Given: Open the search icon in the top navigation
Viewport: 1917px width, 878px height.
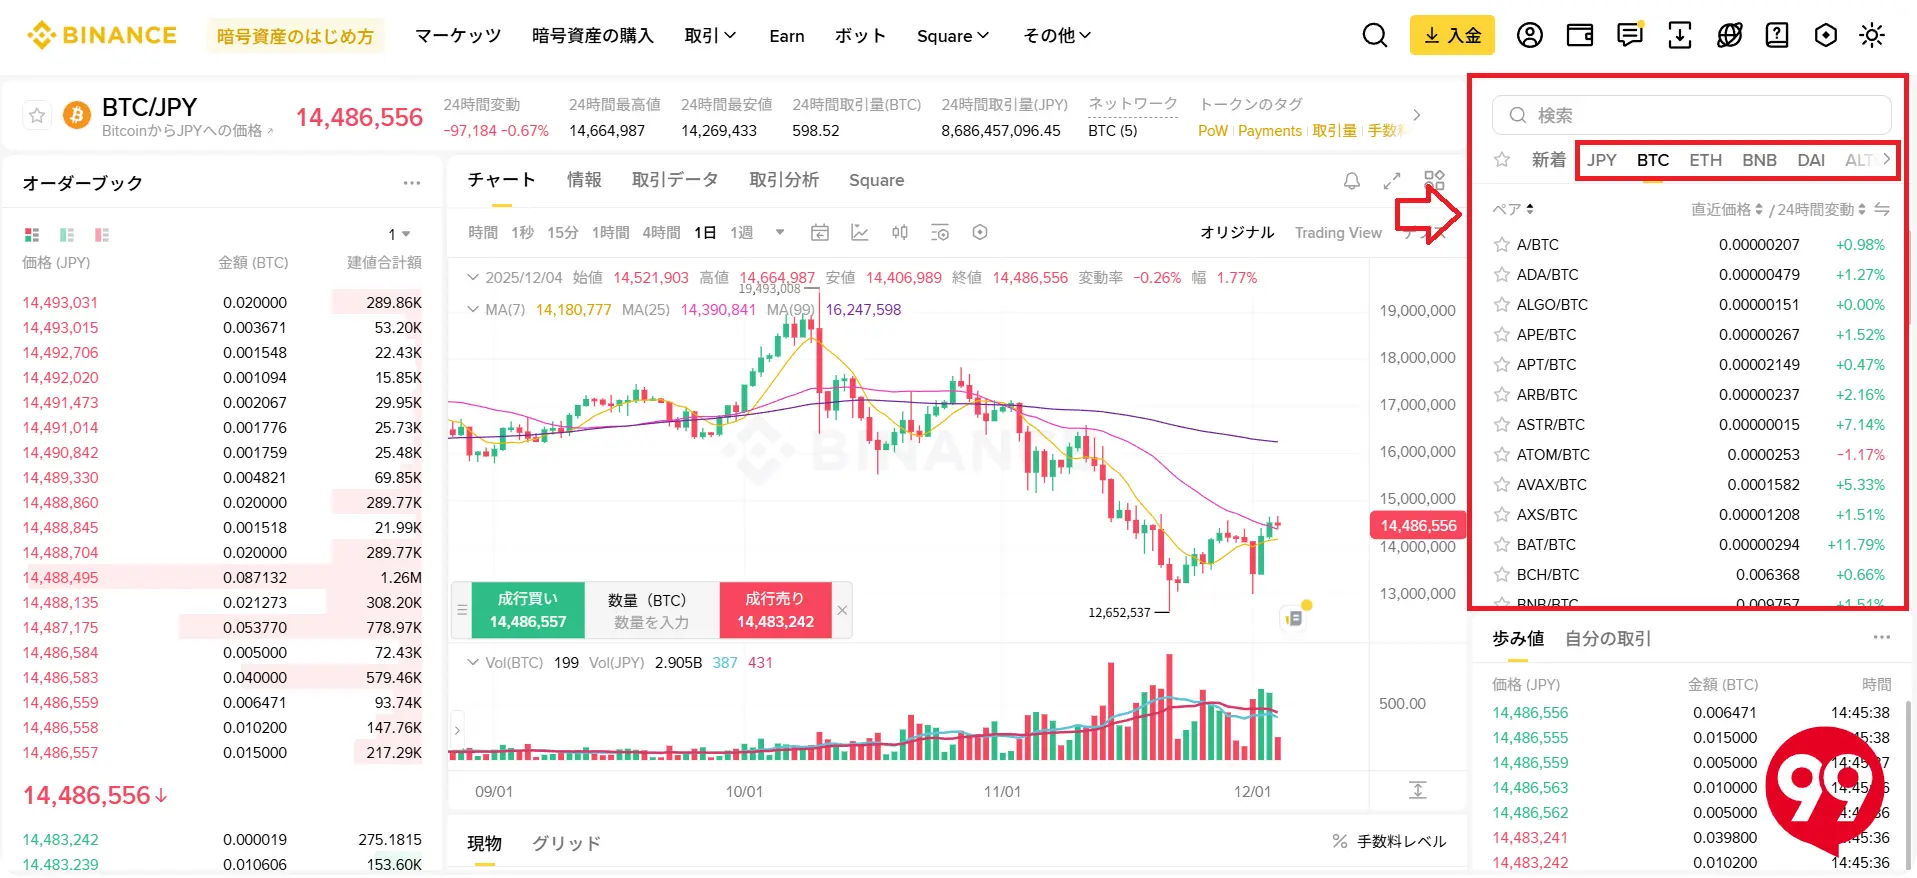Looking at the screenshot, I should point(1374,35).
